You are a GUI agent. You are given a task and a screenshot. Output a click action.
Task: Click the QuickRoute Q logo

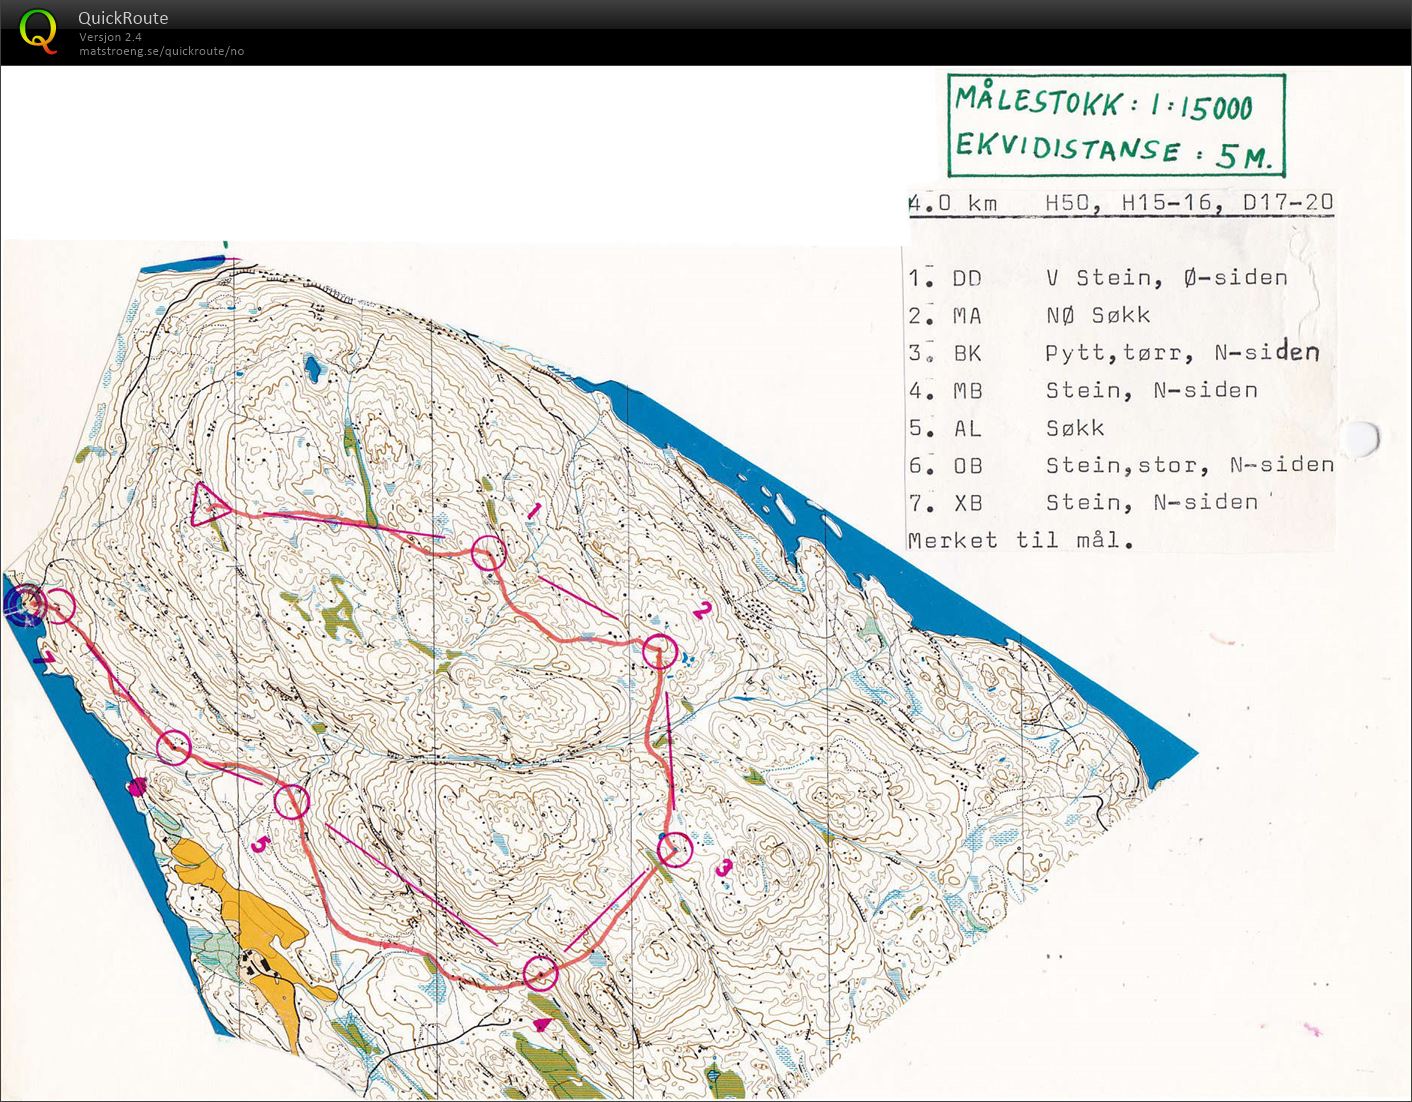click(38, 30)
